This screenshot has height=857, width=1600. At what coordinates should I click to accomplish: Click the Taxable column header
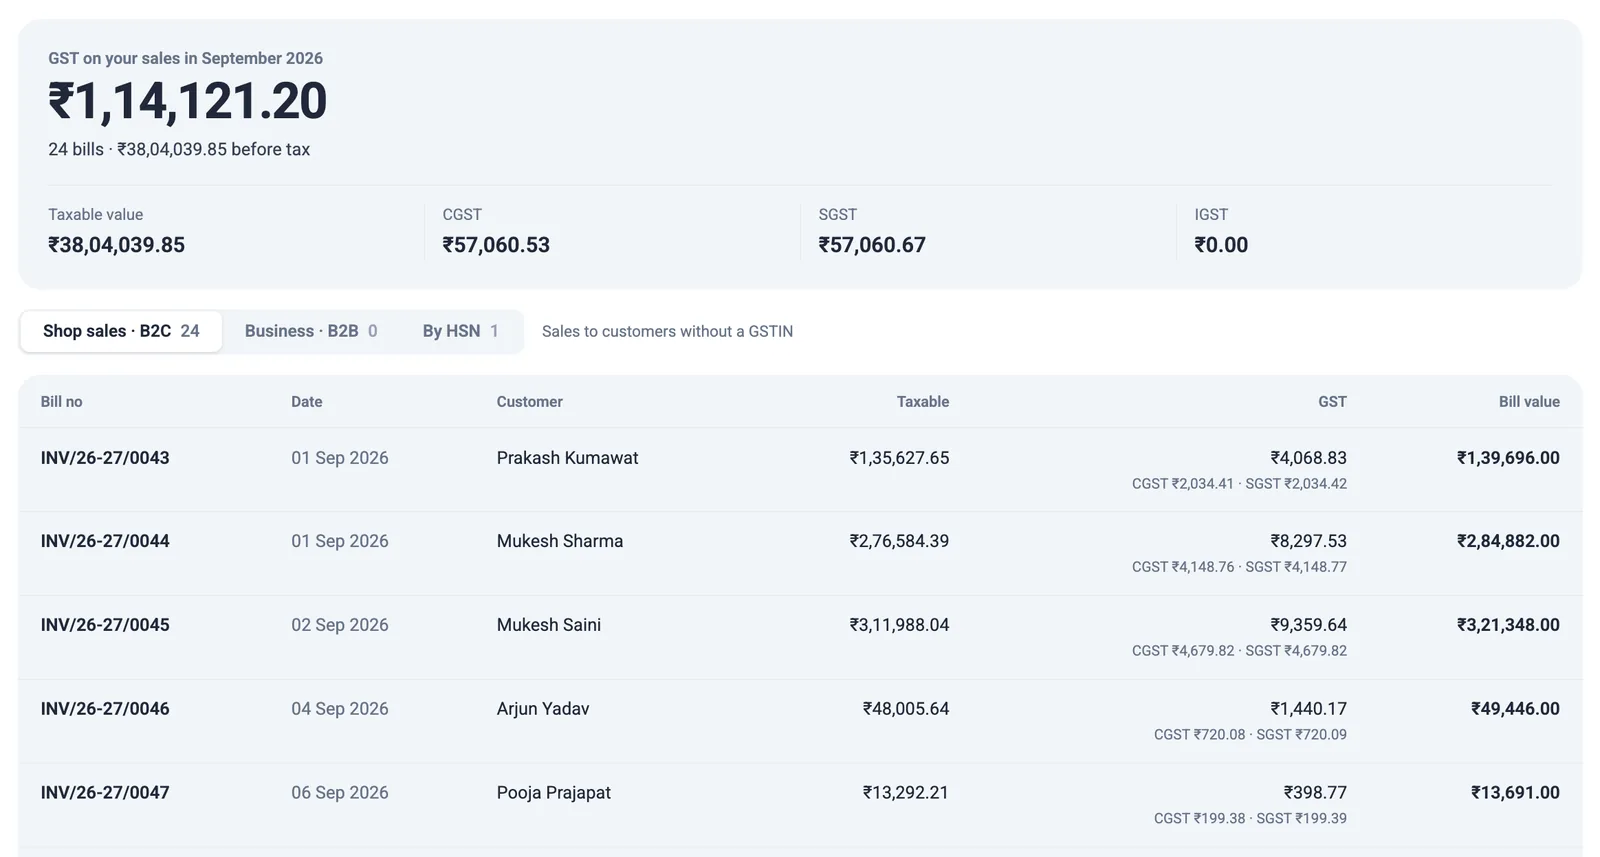pyautogui.click(x=923, y=402)
